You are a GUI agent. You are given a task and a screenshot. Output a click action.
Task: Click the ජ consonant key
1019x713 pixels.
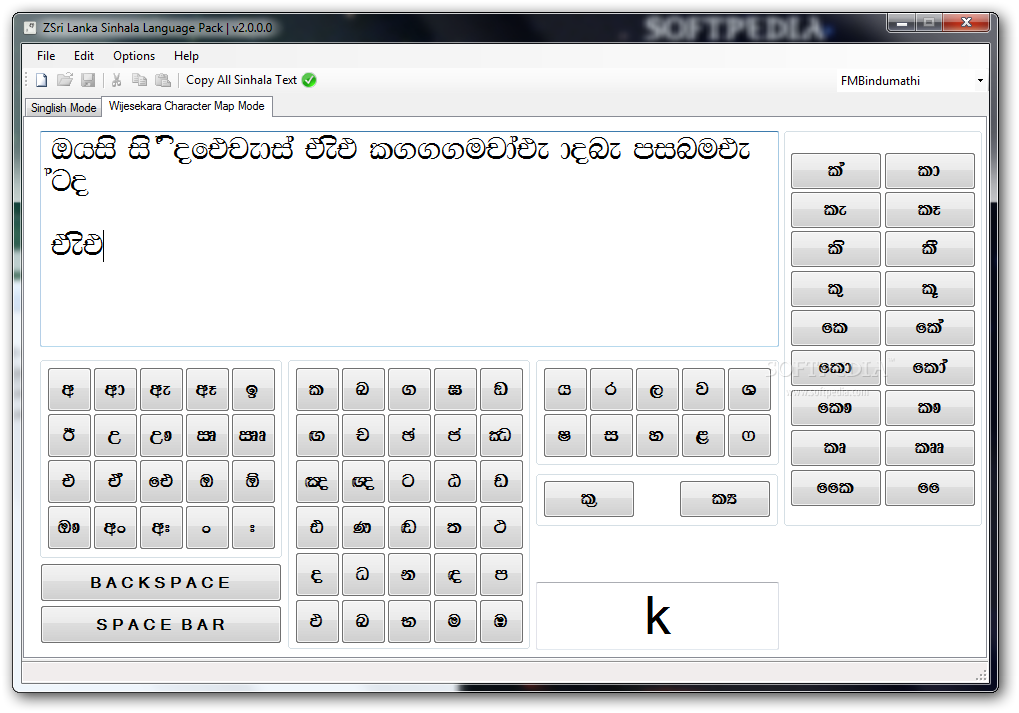[455, 435]
